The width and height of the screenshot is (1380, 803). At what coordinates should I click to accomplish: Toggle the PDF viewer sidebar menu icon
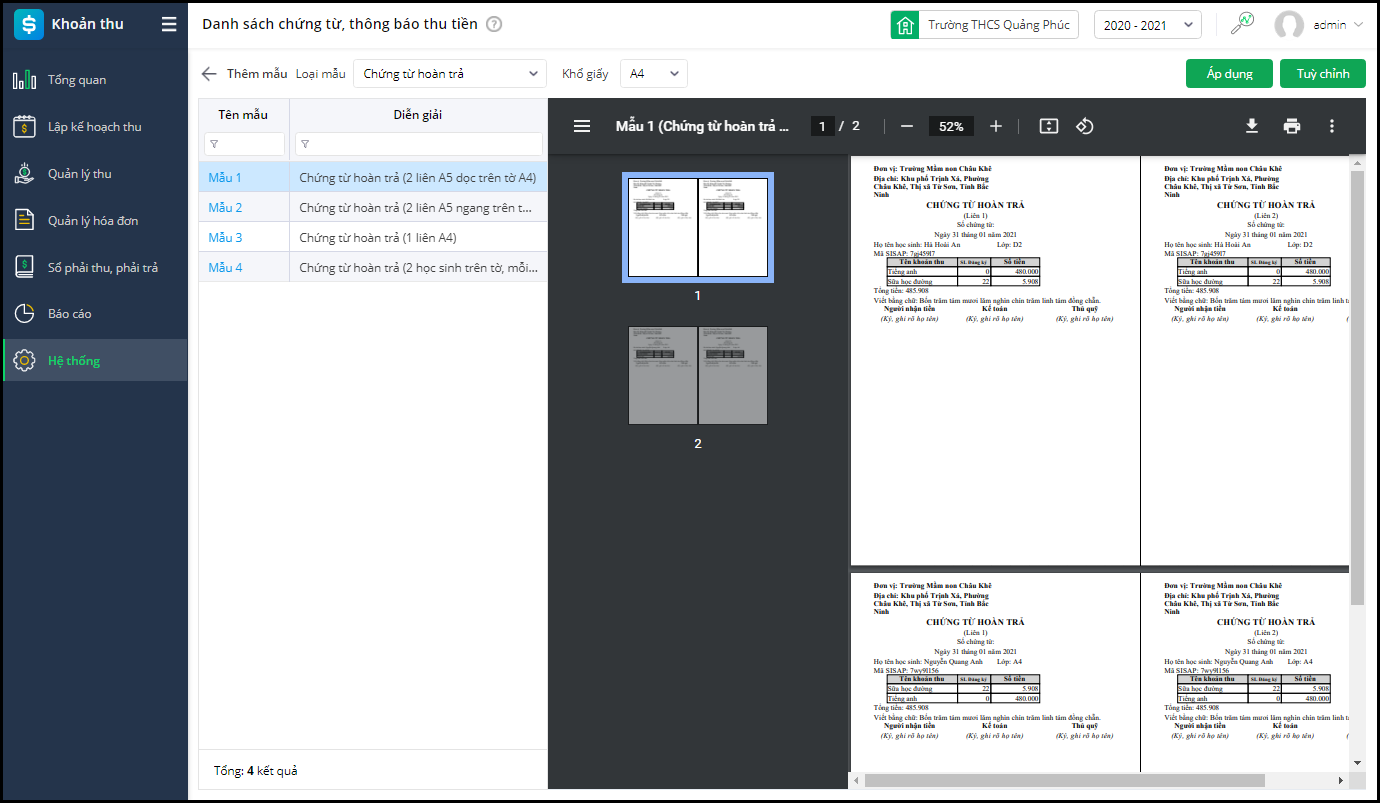[581, 126]
